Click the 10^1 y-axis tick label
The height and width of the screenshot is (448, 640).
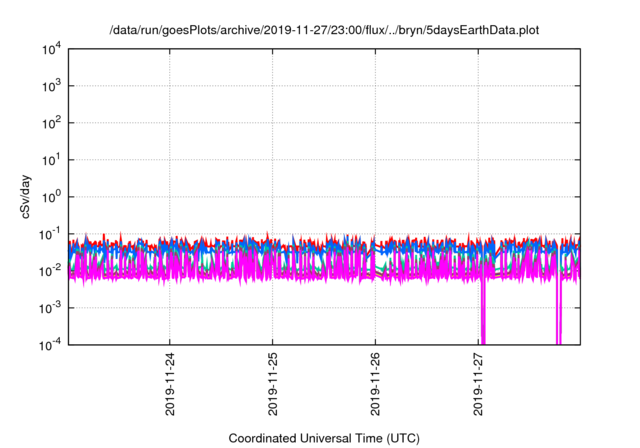pyautogui.click(x=52, y=160)
